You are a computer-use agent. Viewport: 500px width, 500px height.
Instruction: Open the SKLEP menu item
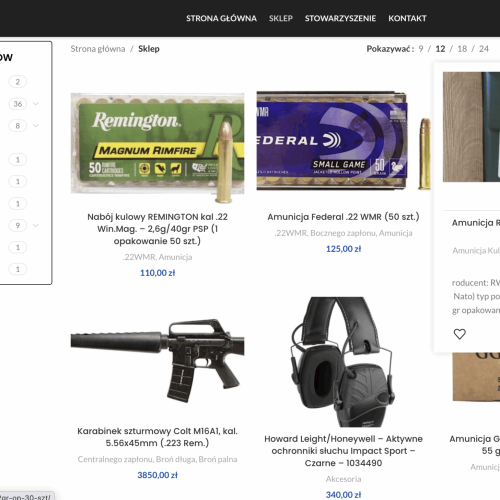pos(281,18)
